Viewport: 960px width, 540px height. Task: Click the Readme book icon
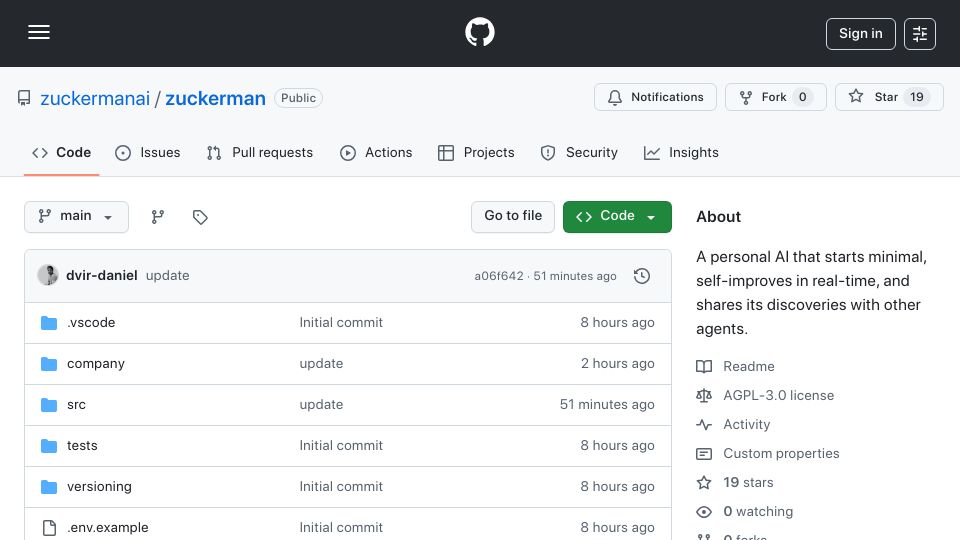pyautogui.click(x=704, y=367)
